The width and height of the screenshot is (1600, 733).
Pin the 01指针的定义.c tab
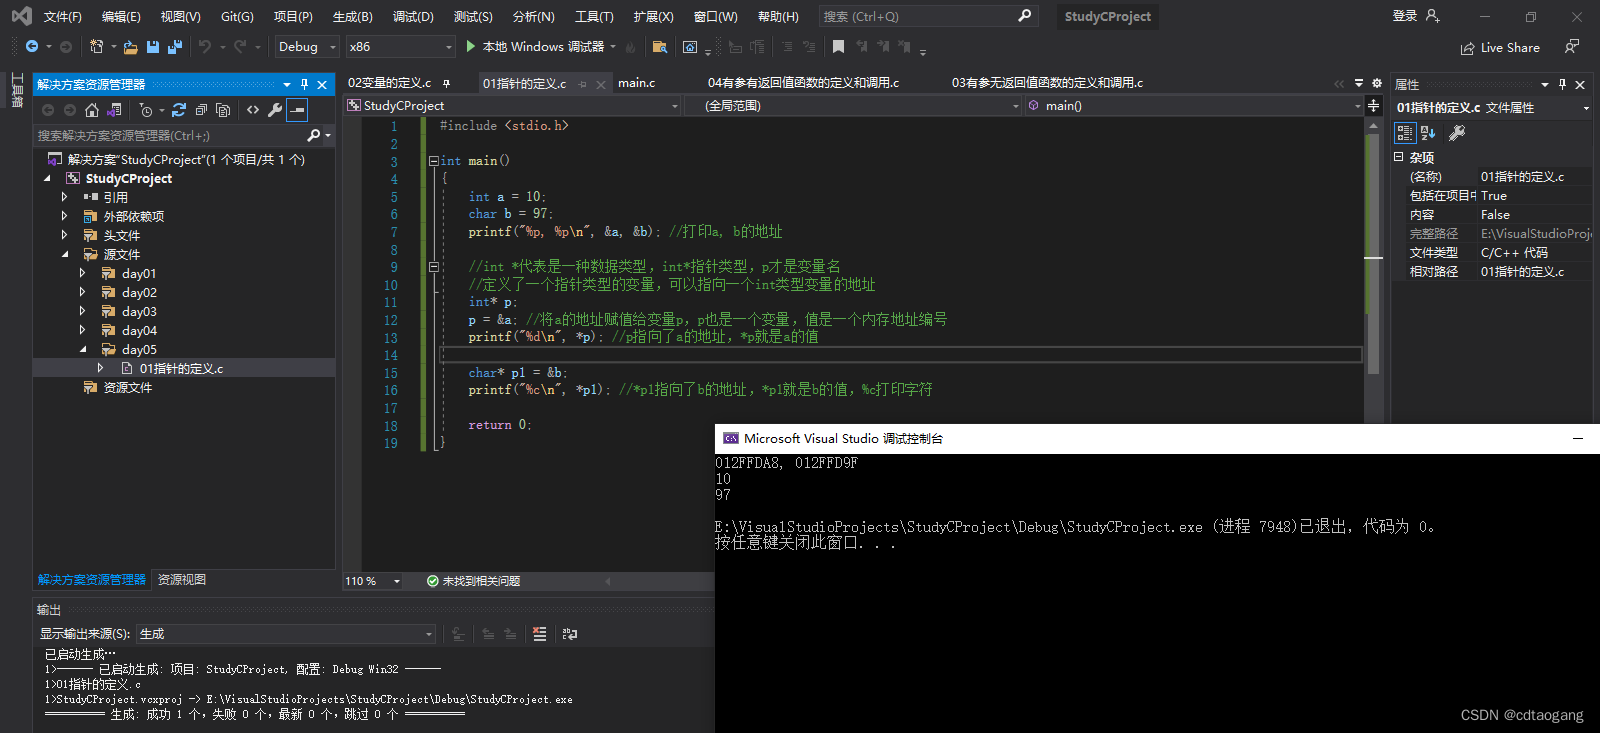(582, 84)
